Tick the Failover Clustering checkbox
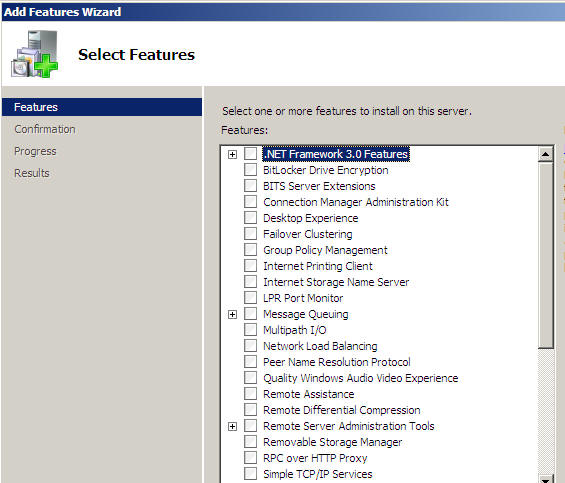The height and width of the screenshot is (483, 565). [250, 234]
